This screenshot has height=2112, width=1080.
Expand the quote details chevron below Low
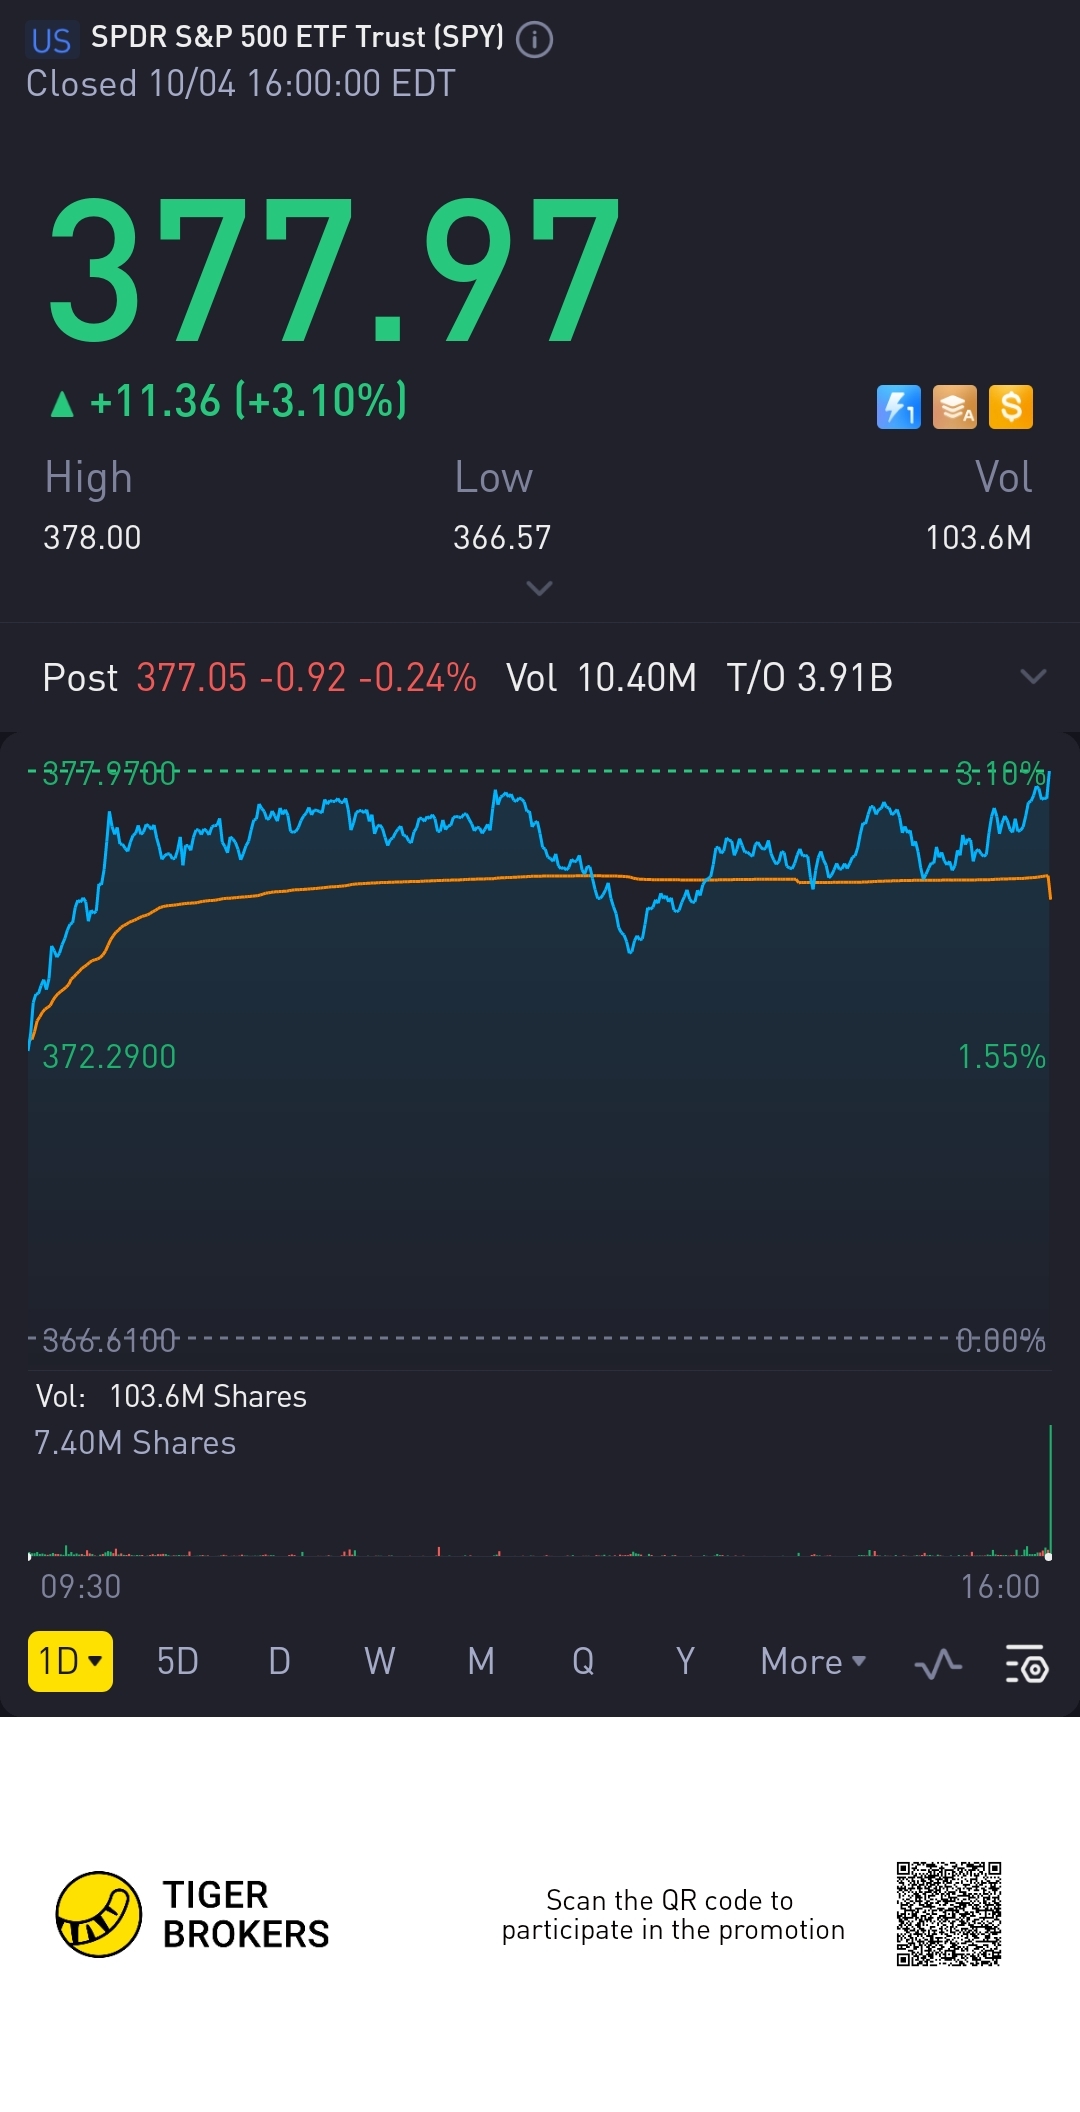click(x=539, y=588)
